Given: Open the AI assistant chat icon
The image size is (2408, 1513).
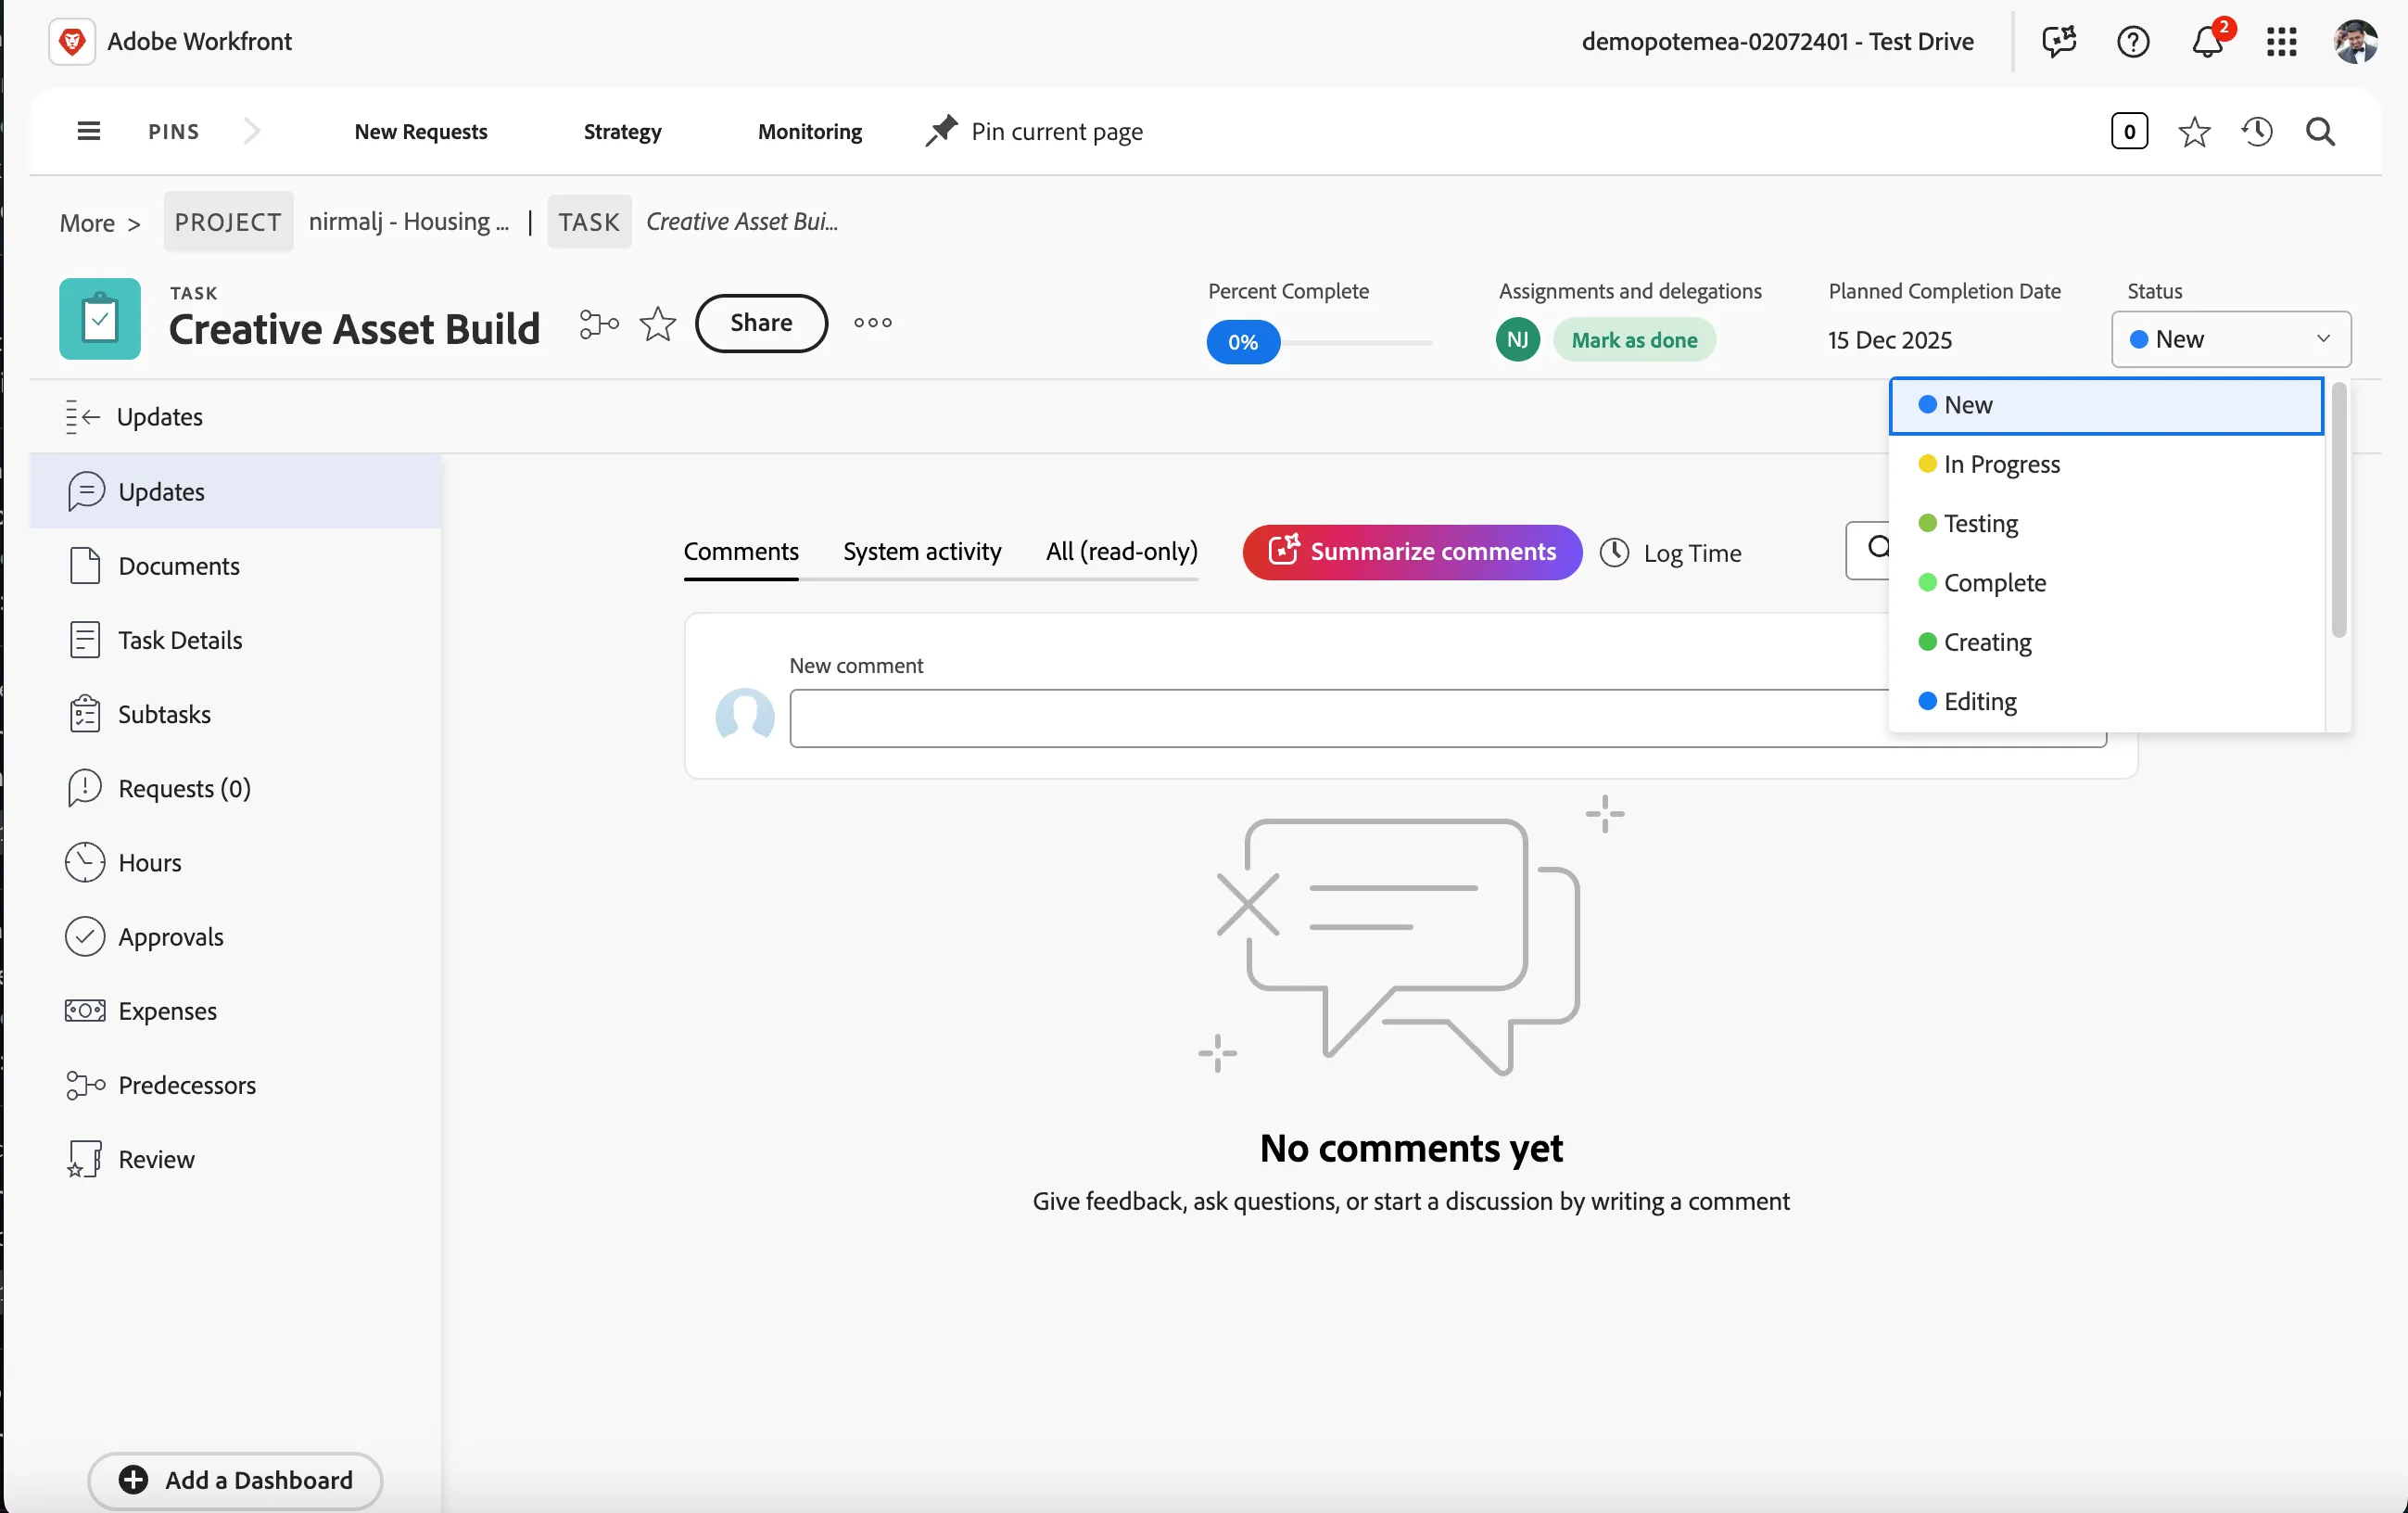Looking at the screenshot, I should point(2059,42).
